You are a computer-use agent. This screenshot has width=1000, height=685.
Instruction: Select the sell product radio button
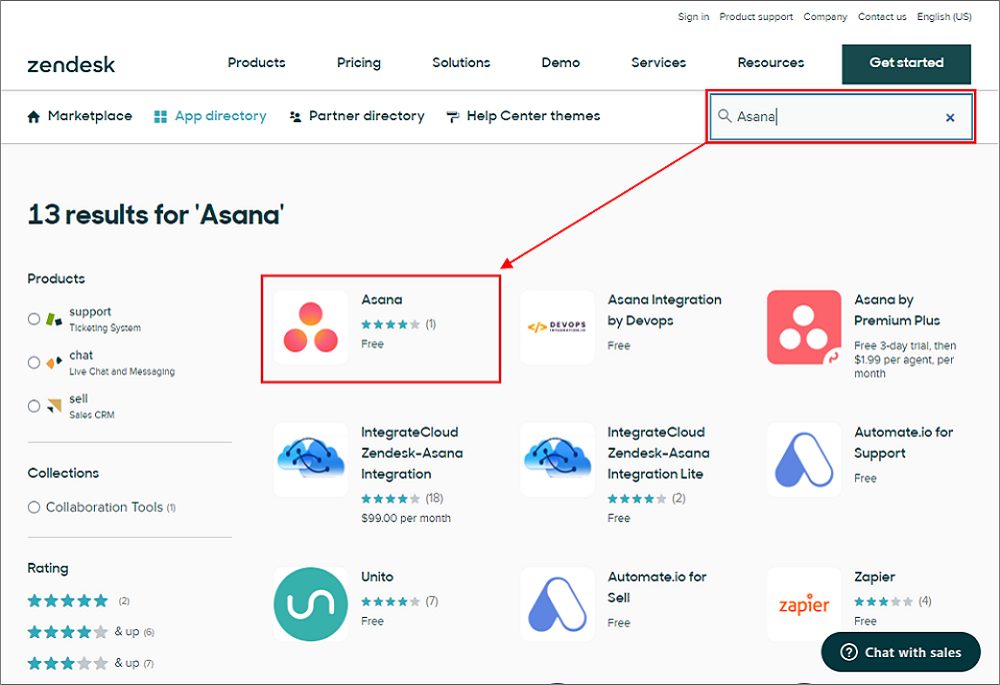[34, 406]
